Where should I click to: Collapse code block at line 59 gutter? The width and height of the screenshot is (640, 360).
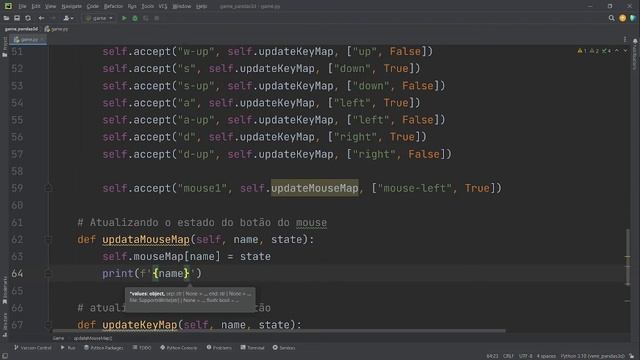coord(48,188)
